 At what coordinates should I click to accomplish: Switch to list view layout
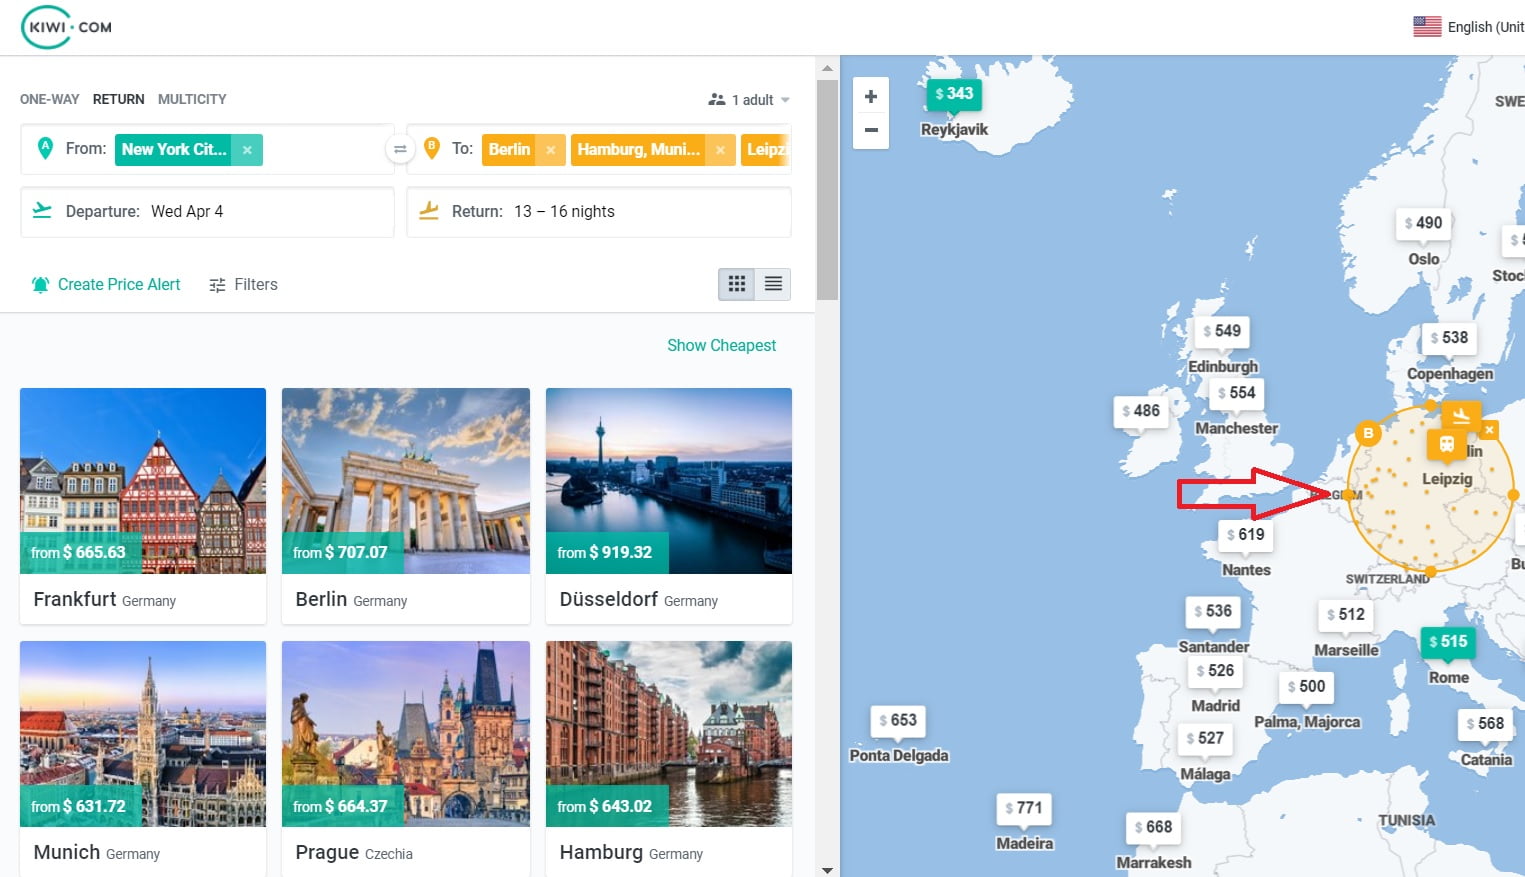click(x=773, y=284)
